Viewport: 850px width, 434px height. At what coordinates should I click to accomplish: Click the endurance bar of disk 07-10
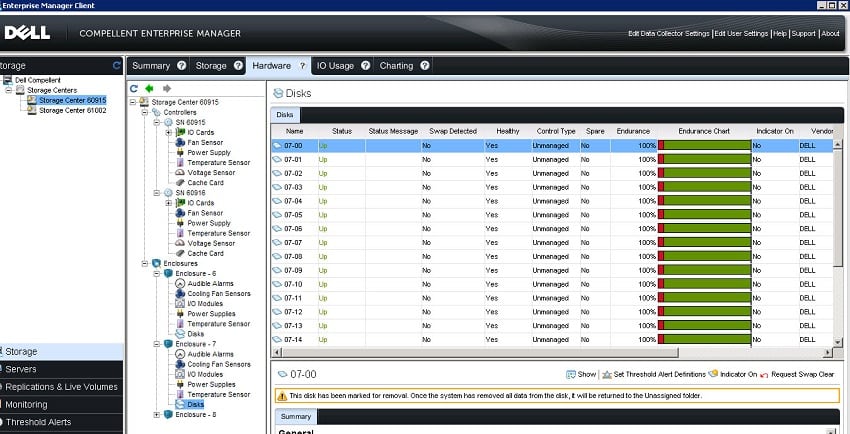pos(705,284)
